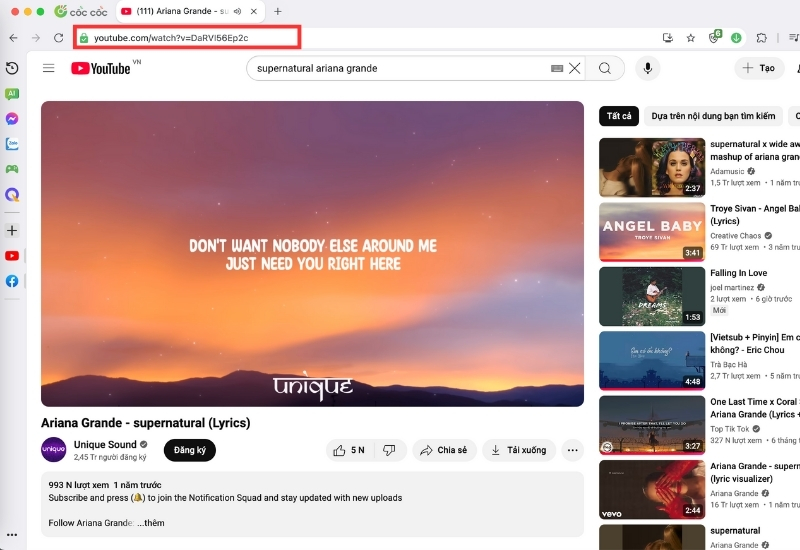Add a new sidebar app with plus
Image resolution: width=800 pixels, height=550 pixels.
(x=12, y=231)
